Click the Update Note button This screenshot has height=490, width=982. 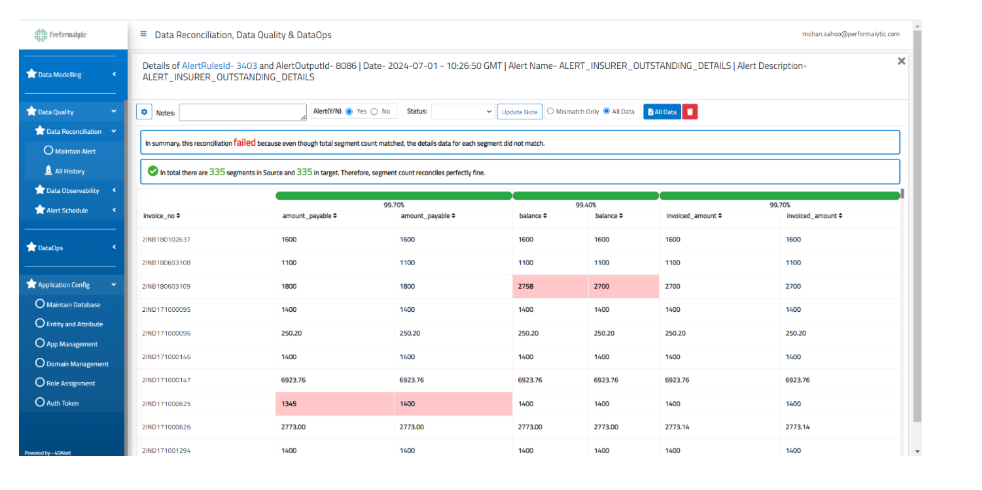520,112
